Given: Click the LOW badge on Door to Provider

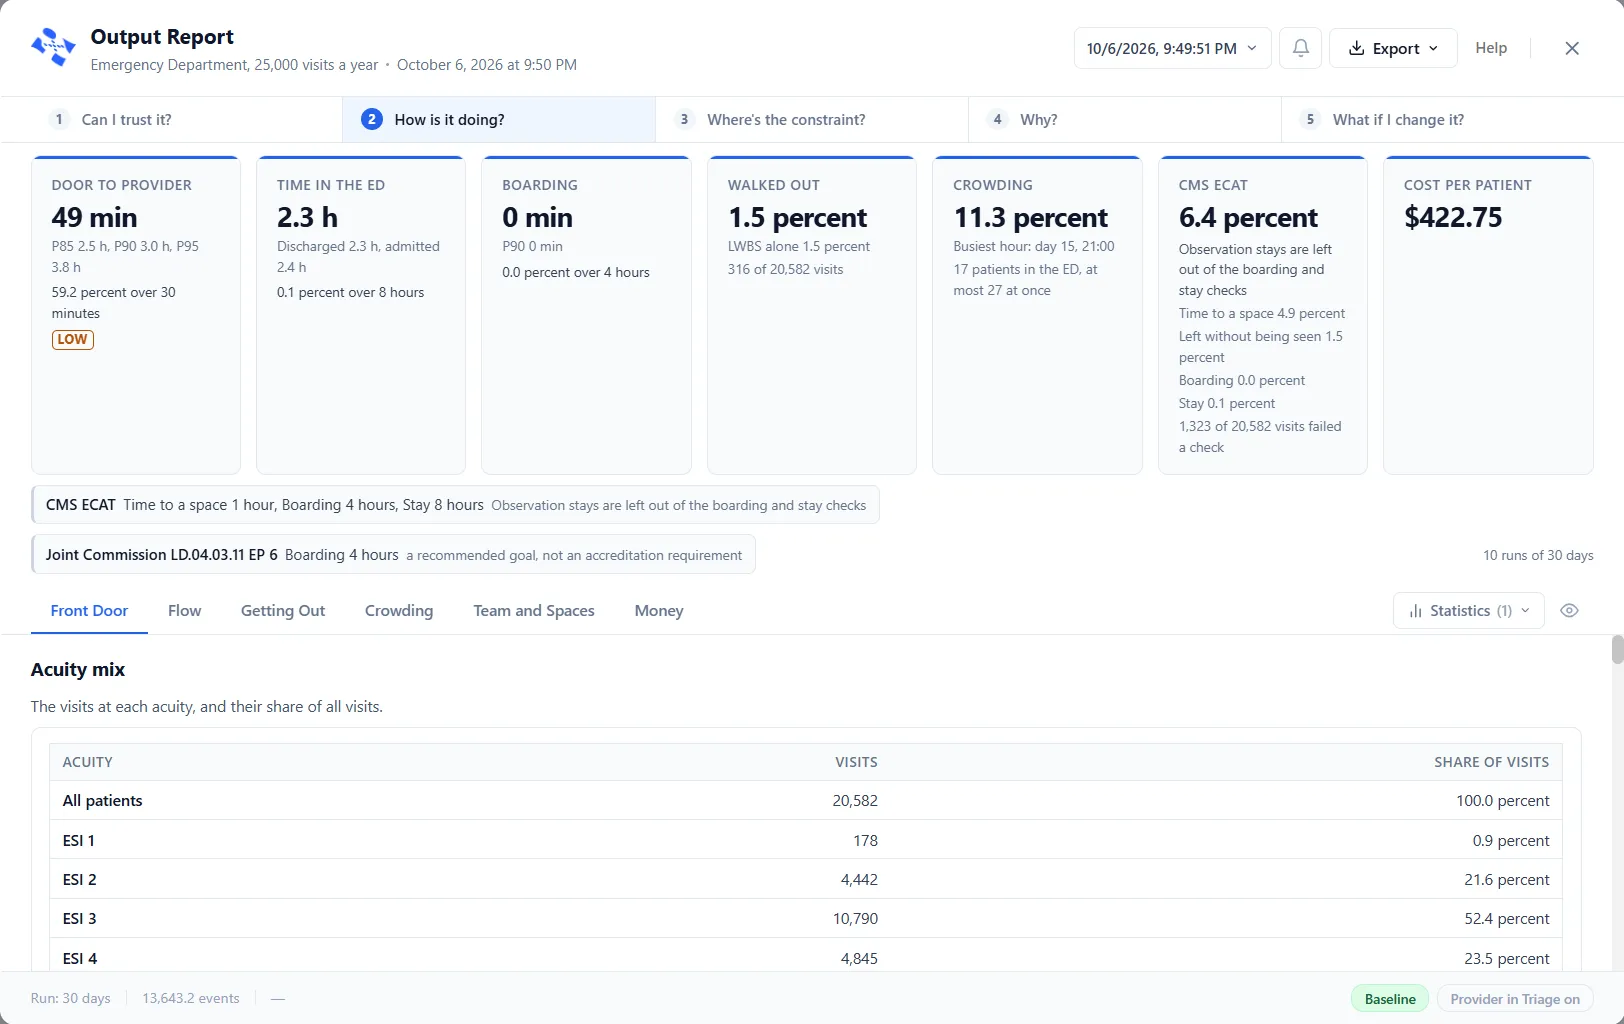Looking at the screenshot, I should click(72, 340).
